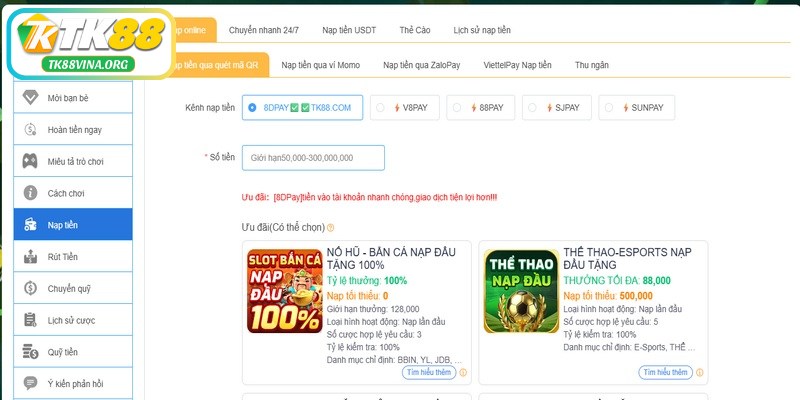Click the wallet icon beside Nạp tiền
This screenshot has width=800, height=400.
31,224
